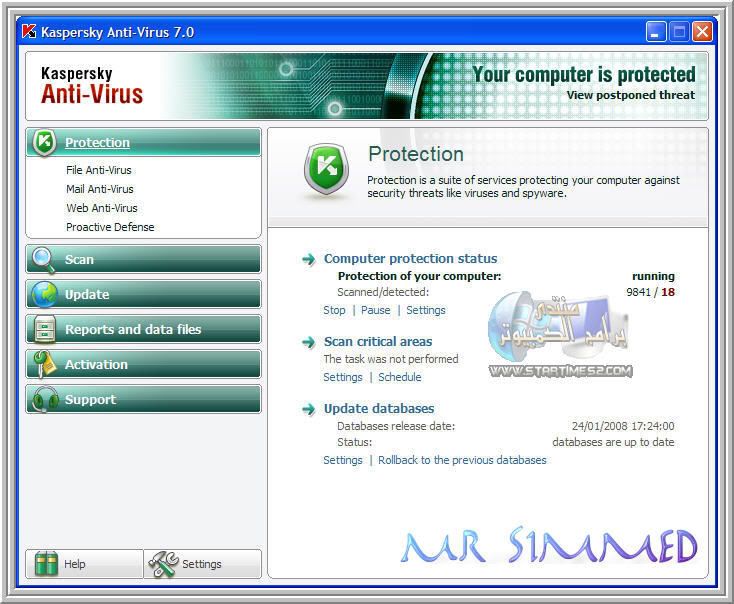Open the Activation section
The width and height of the screenshot is (734, 604).
click(144, 364)
